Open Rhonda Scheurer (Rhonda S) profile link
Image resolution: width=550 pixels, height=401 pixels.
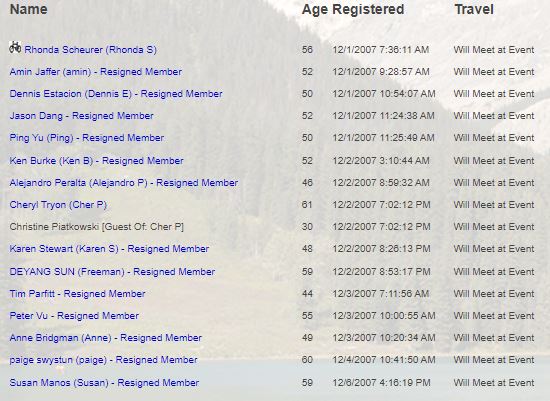[90, 50]
